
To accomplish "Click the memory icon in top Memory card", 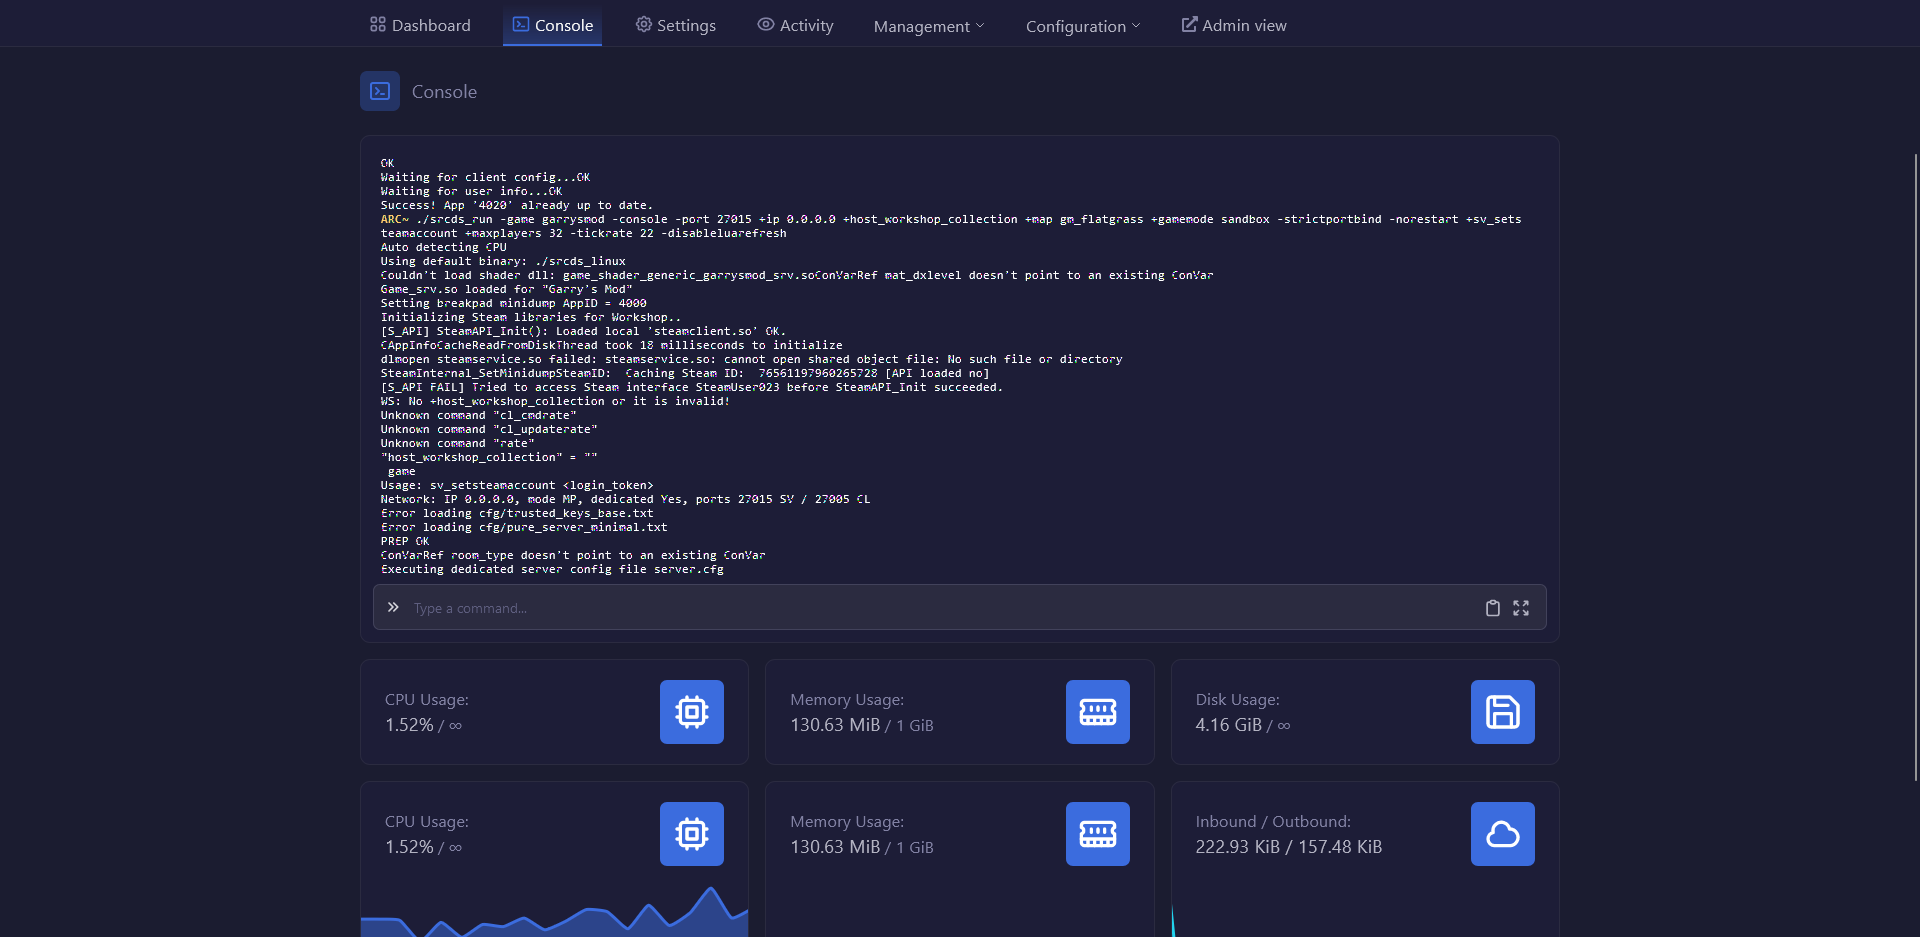I will coord(1097,712).
